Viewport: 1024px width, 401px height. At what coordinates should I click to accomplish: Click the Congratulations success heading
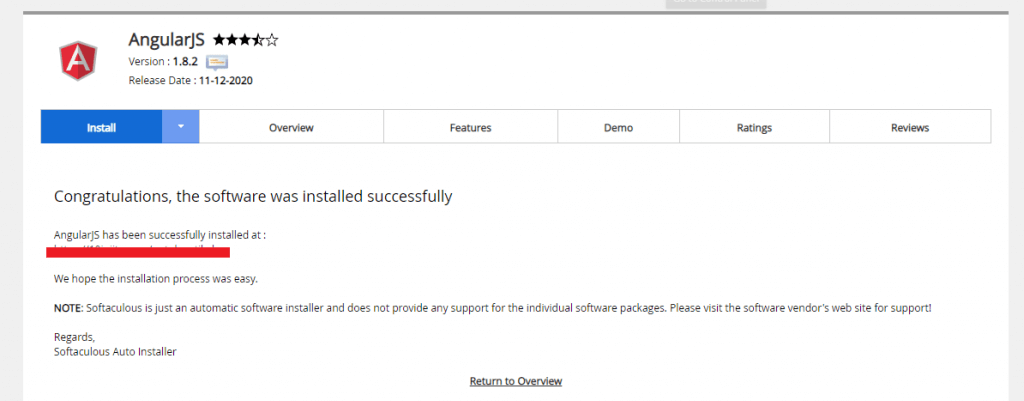coord(253,197)
